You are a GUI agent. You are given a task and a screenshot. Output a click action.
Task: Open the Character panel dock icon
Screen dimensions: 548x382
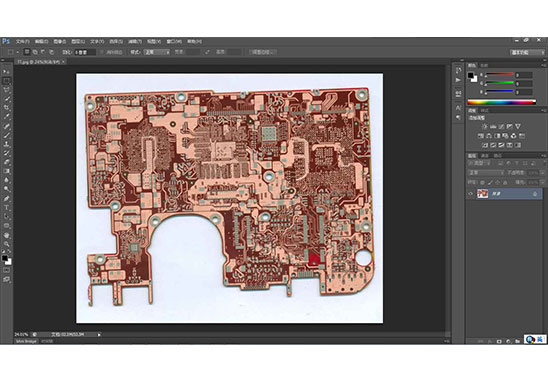tap(458, 108)
